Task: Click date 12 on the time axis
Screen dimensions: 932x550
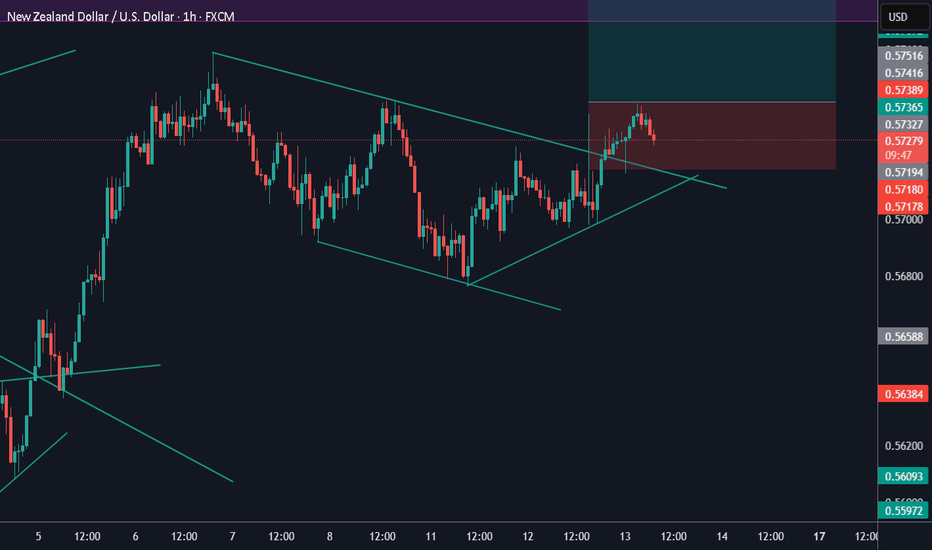Action: coord(528,536)
